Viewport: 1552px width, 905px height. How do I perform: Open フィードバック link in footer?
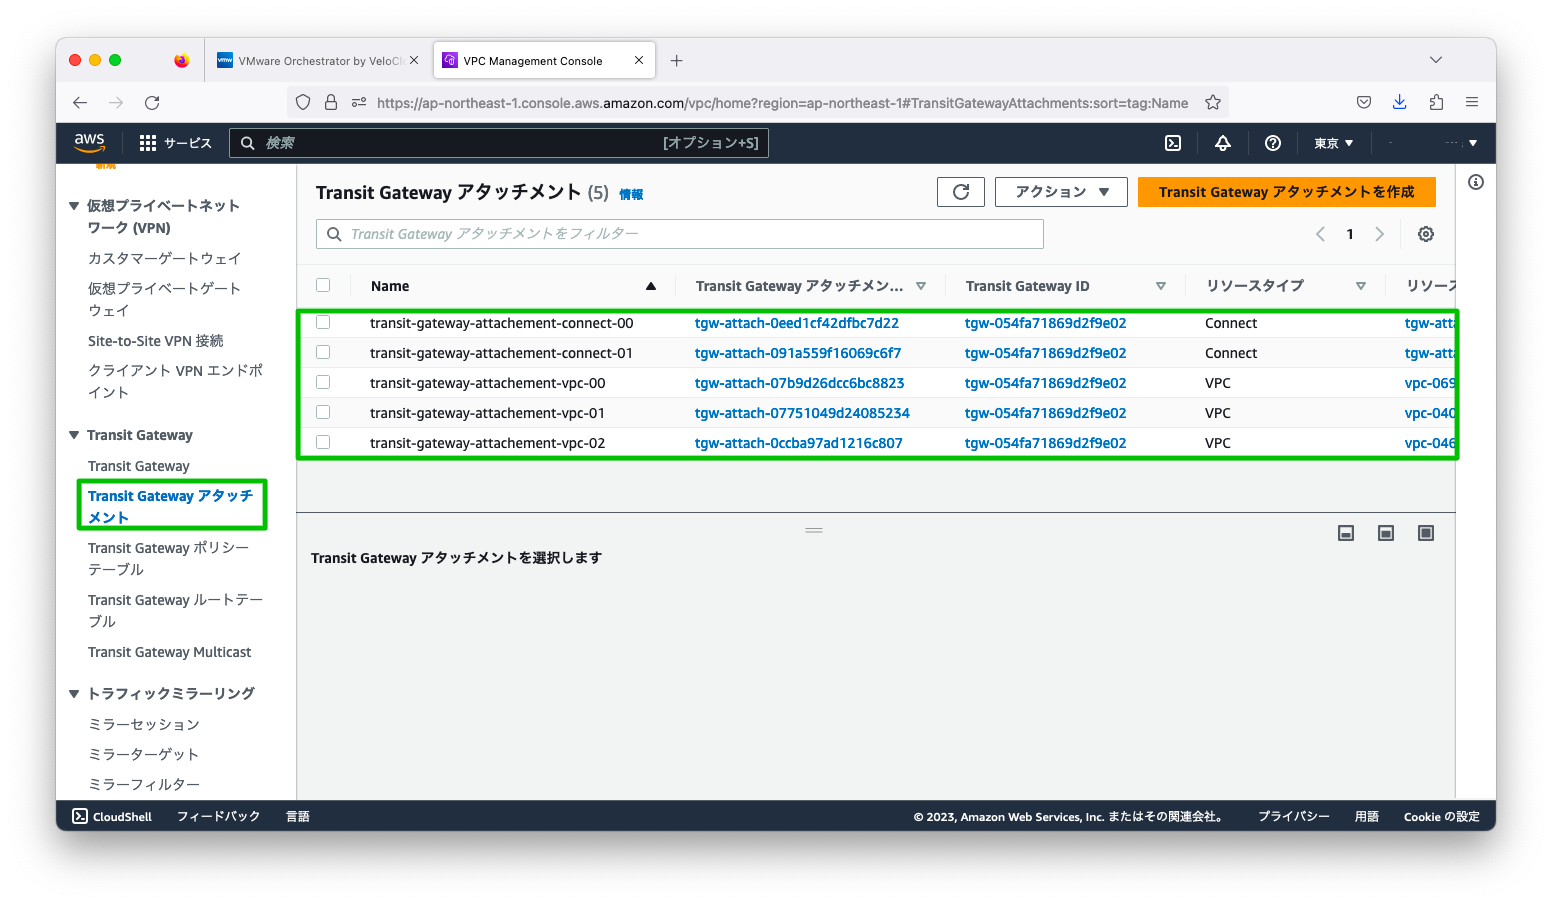click(219, 816)
